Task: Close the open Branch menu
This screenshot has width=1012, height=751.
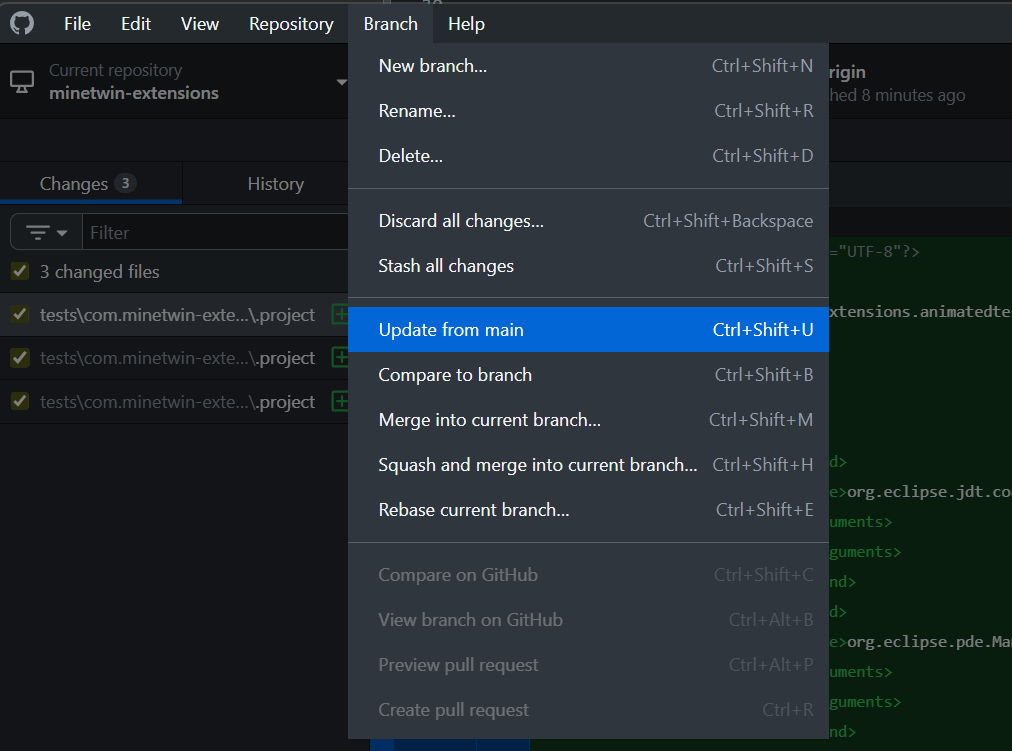Action: [x=390, y=24]
